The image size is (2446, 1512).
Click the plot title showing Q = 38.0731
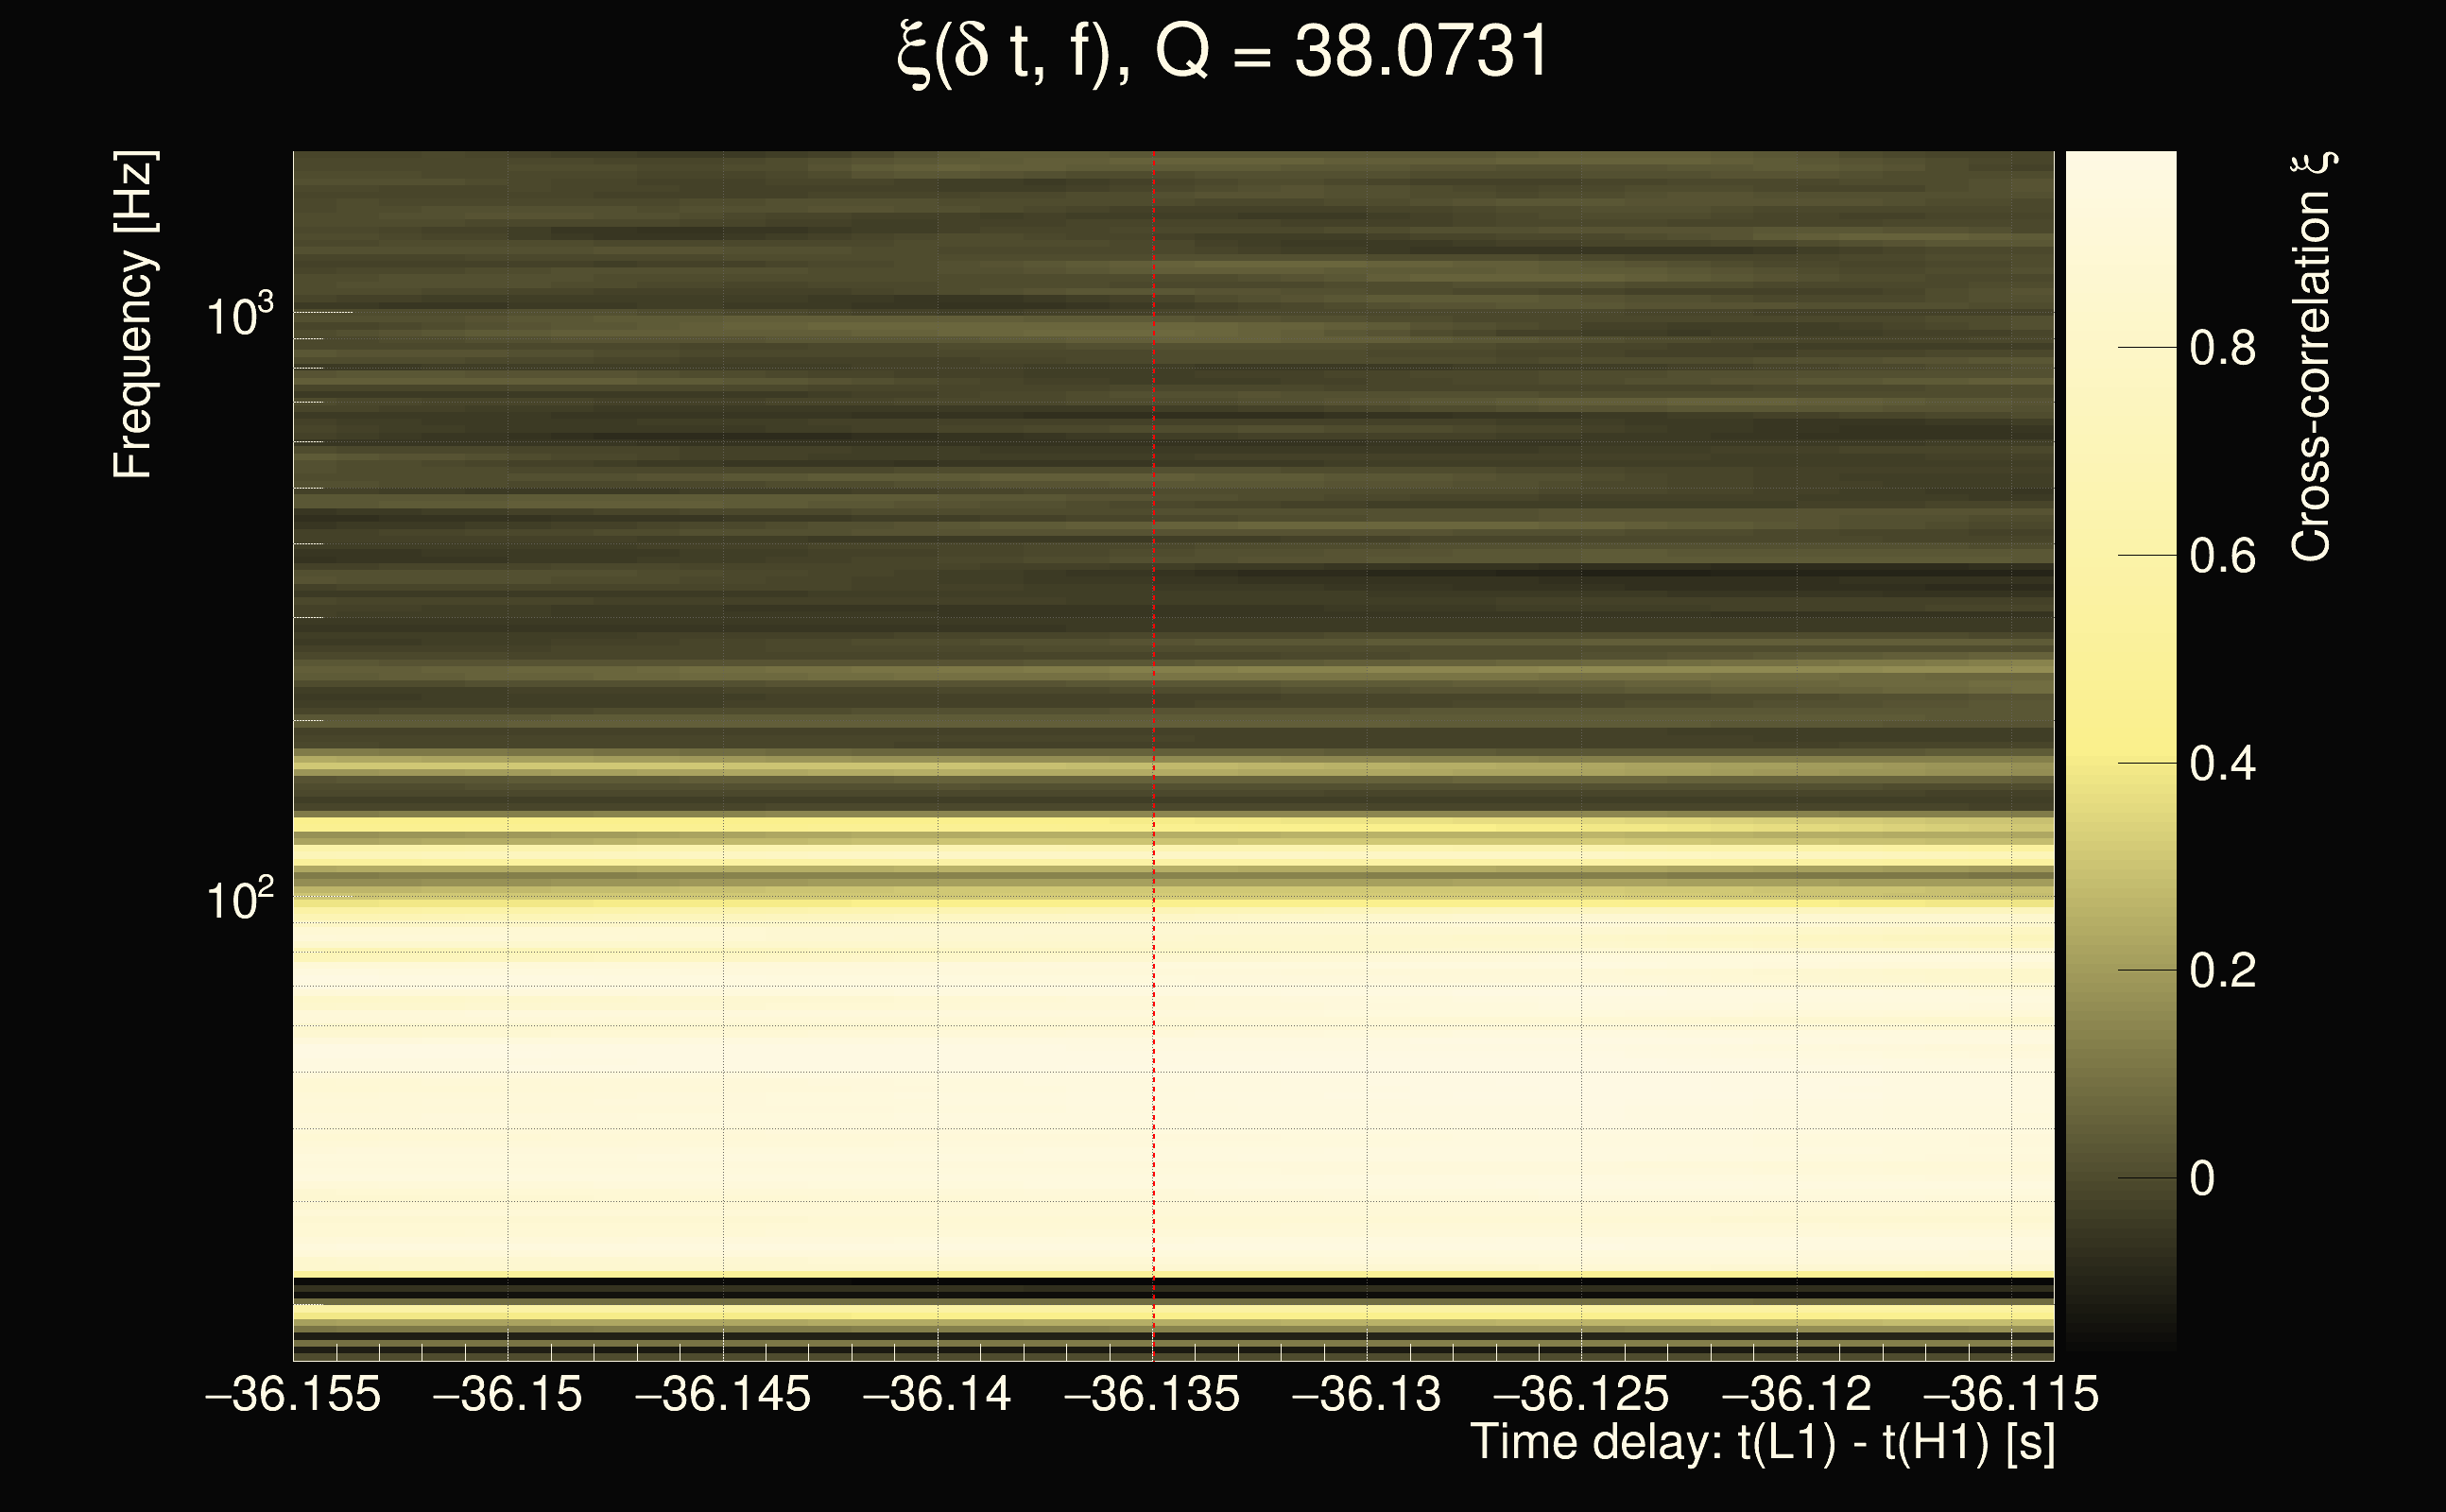coord(1222,52)
